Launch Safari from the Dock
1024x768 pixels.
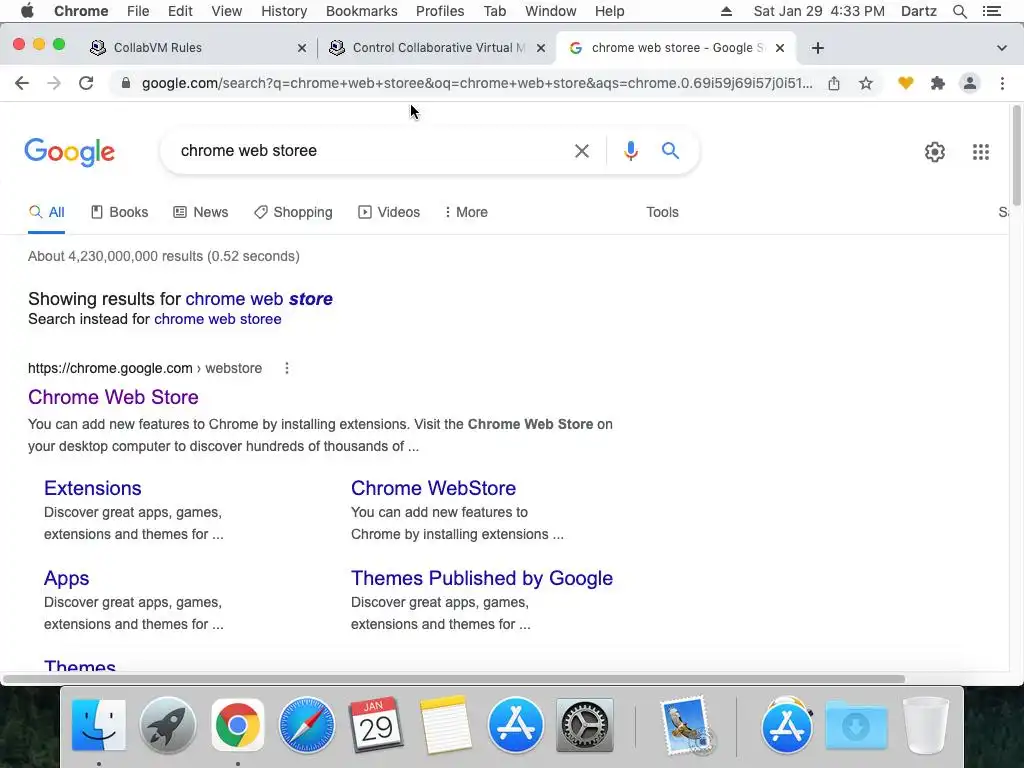point(307,726)
